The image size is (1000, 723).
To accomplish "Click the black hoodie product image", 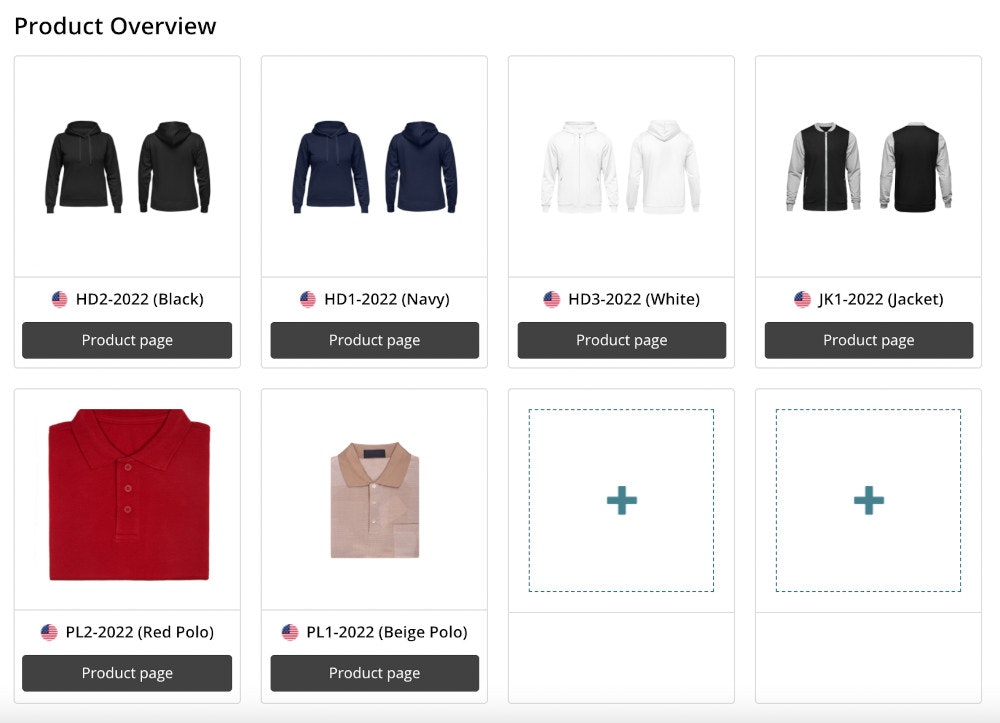I will pos(126,165).
